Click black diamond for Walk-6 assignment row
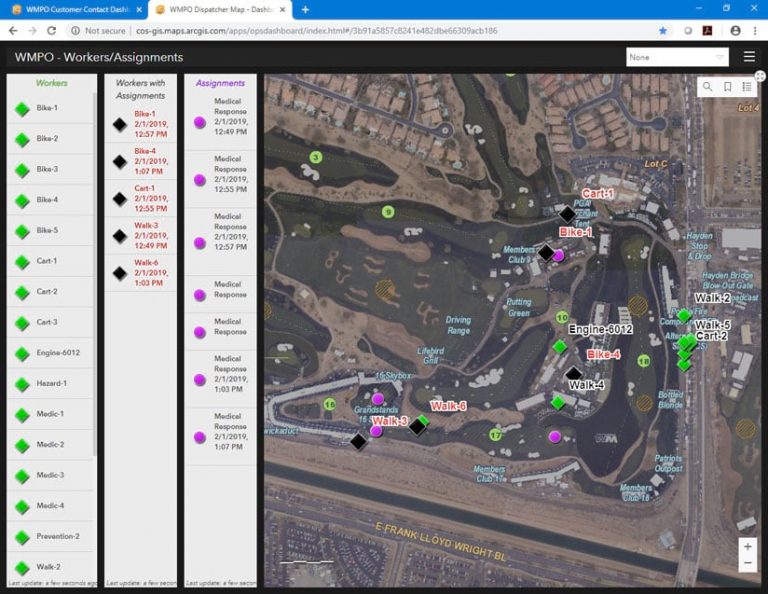The height and width of the screenshot is (594, 768). pos(120,273)
